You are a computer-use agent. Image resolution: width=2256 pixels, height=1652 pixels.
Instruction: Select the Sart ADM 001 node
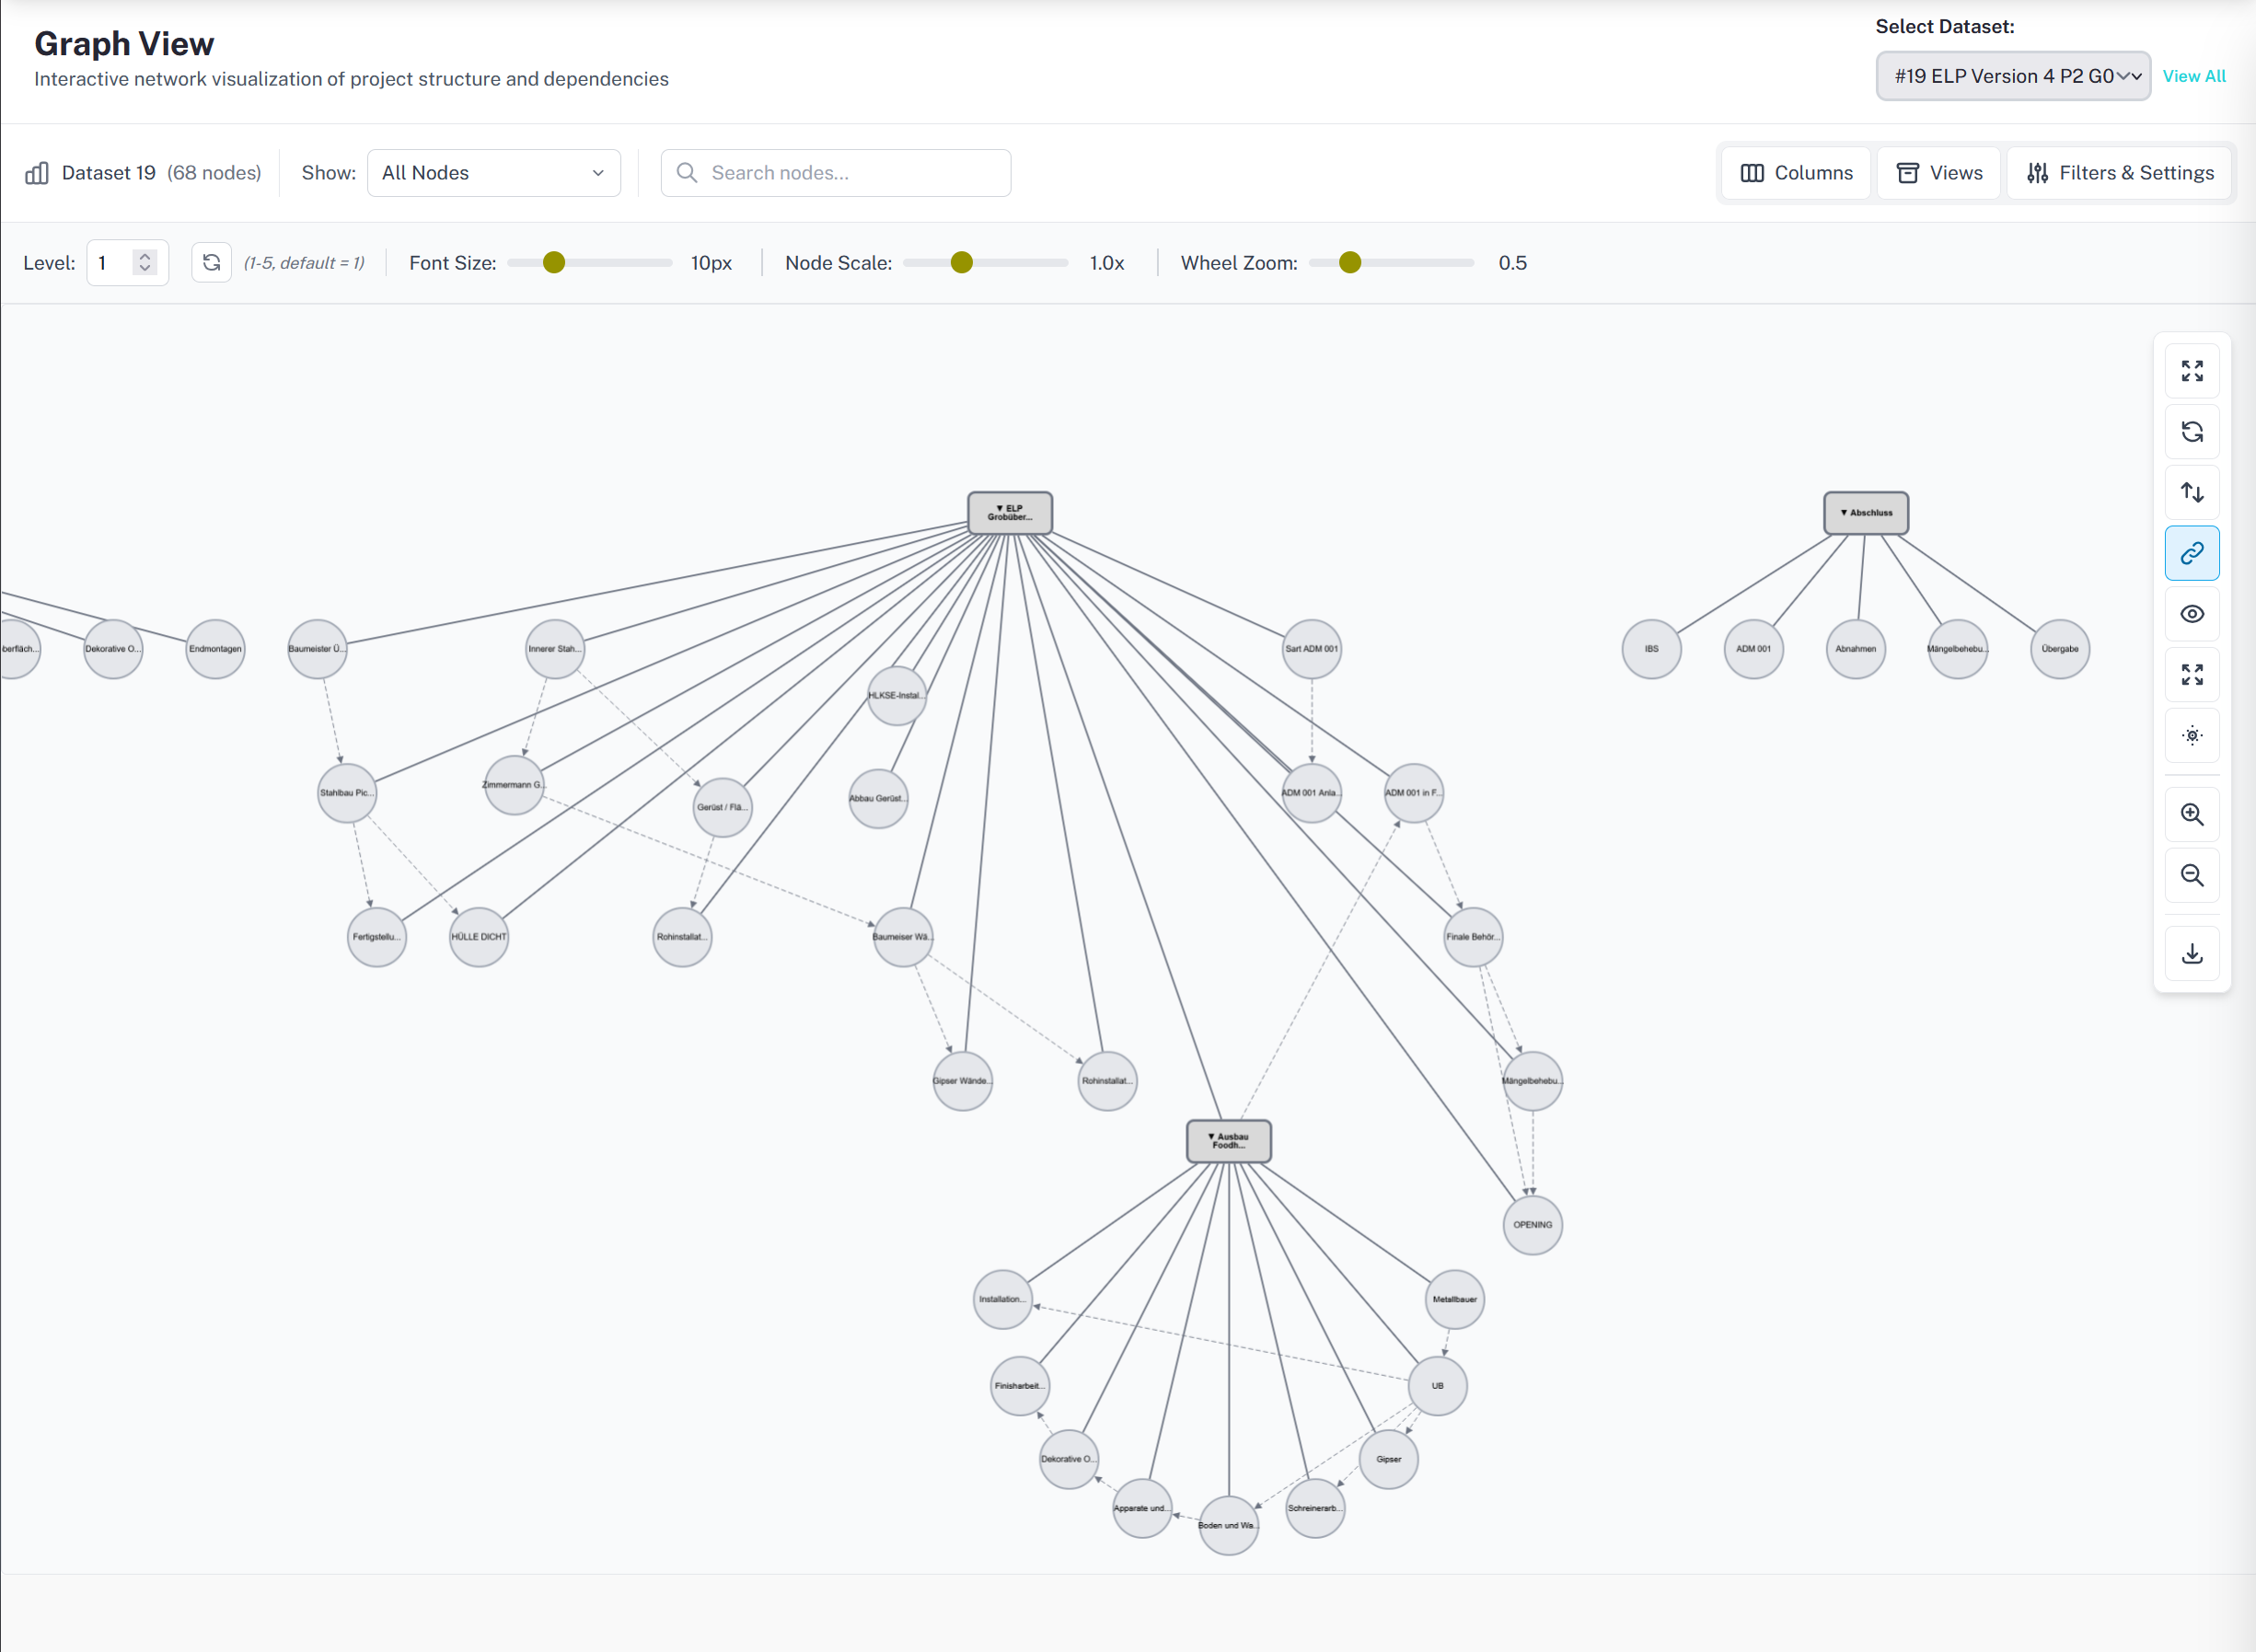1312,649
